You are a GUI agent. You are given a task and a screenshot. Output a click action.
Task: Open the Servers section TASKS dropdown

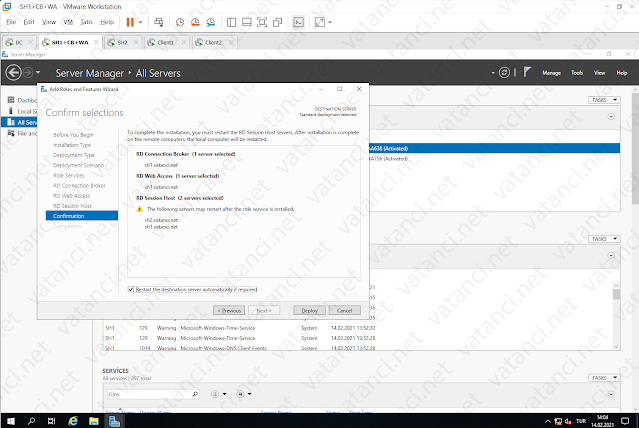604,100
